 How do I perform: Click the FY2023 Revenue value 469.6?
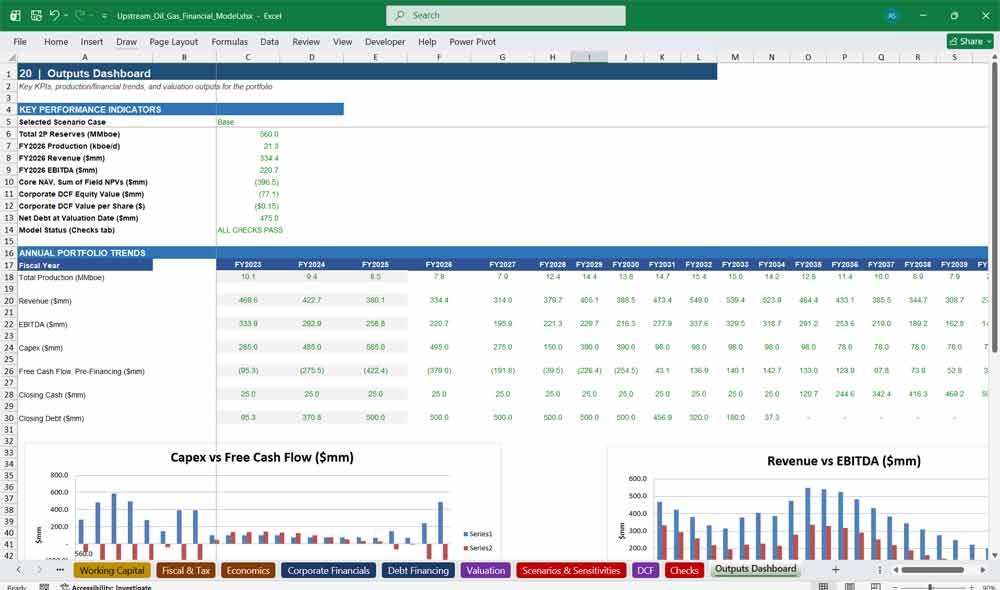click(248, 300)
